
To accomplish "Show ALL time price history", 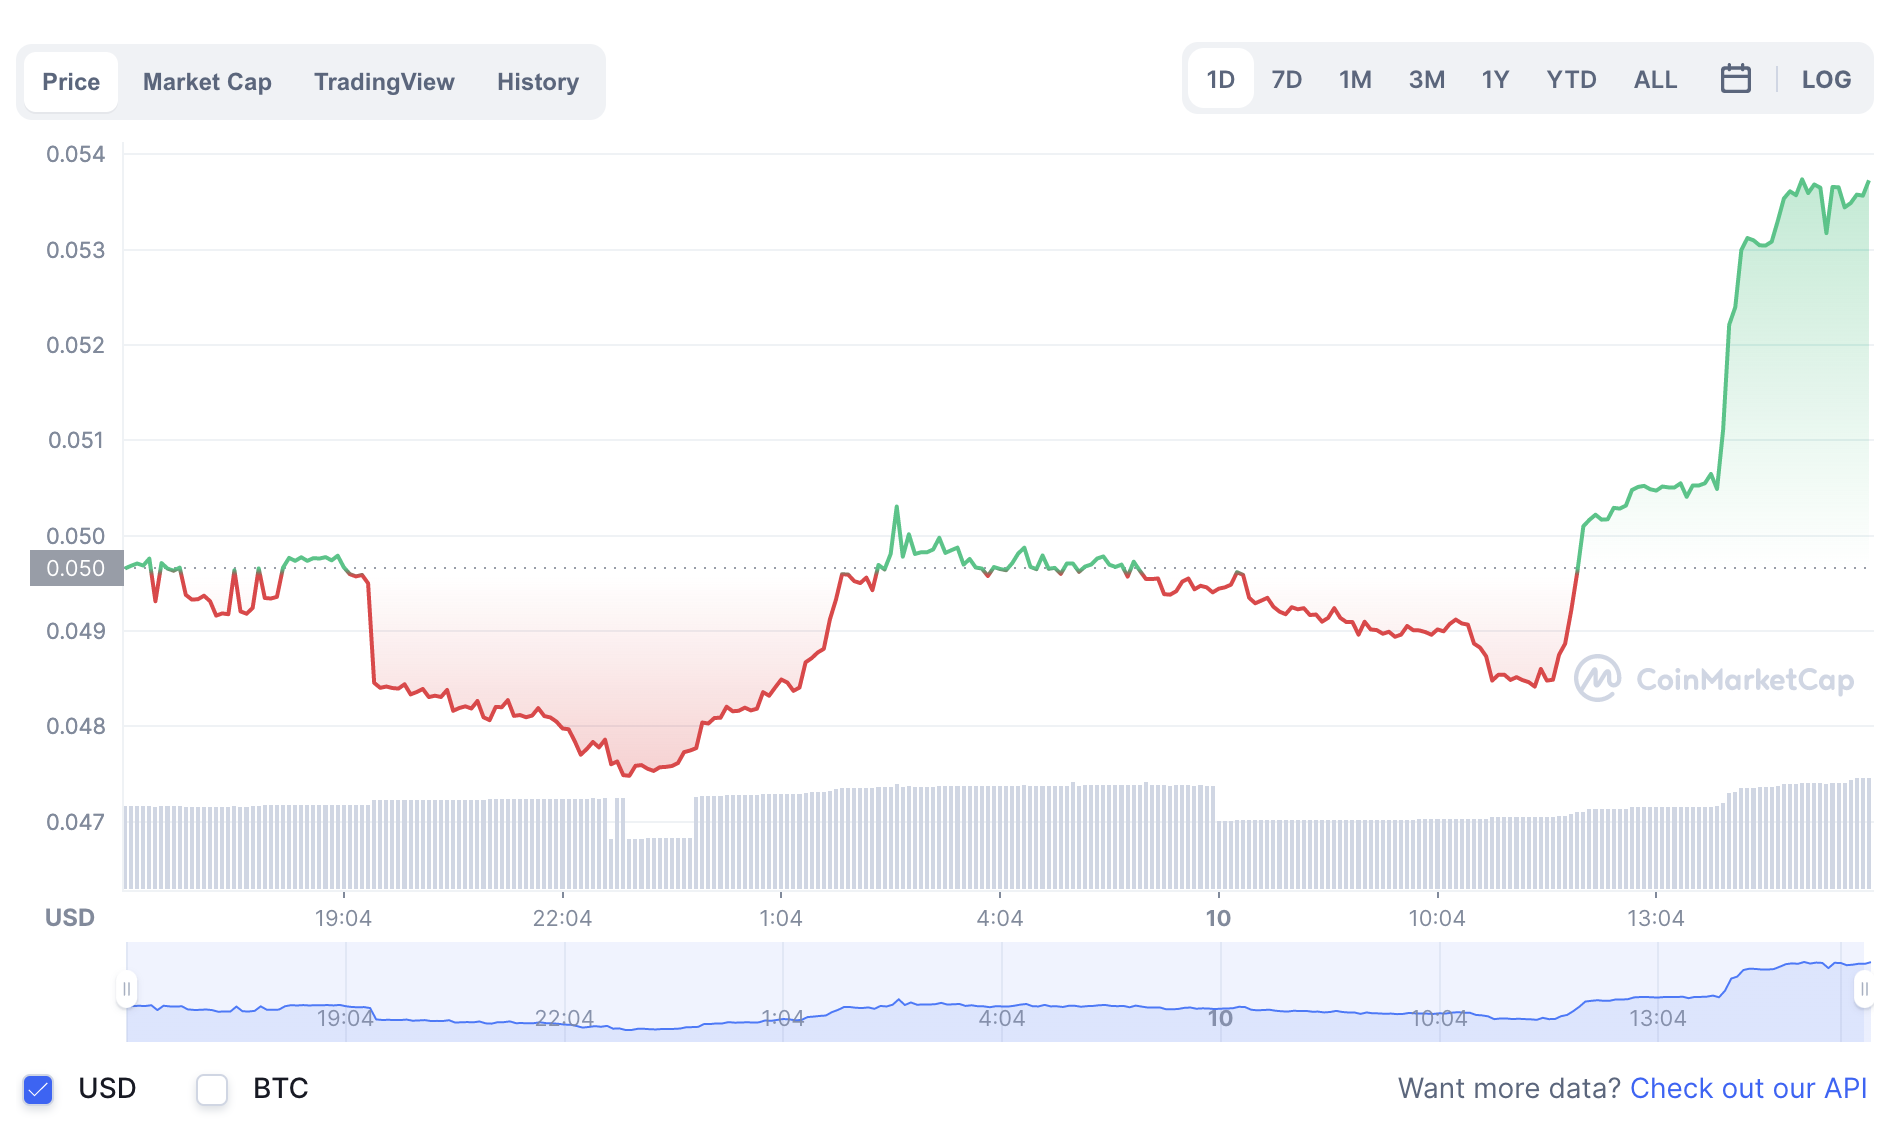I will coord(1655,80).
